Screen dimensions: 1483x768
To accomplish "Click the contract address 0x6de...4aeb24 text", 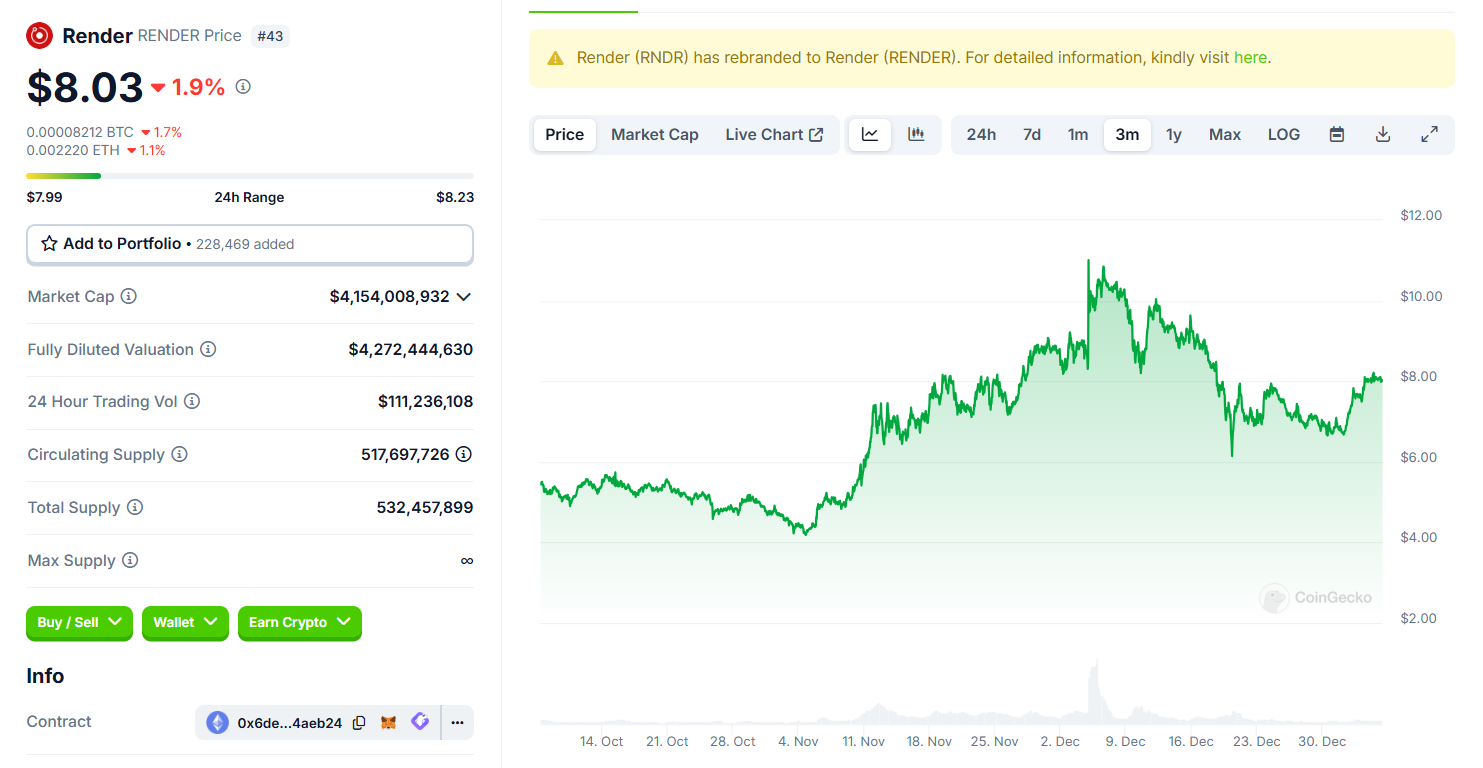I will click(290, 722).
